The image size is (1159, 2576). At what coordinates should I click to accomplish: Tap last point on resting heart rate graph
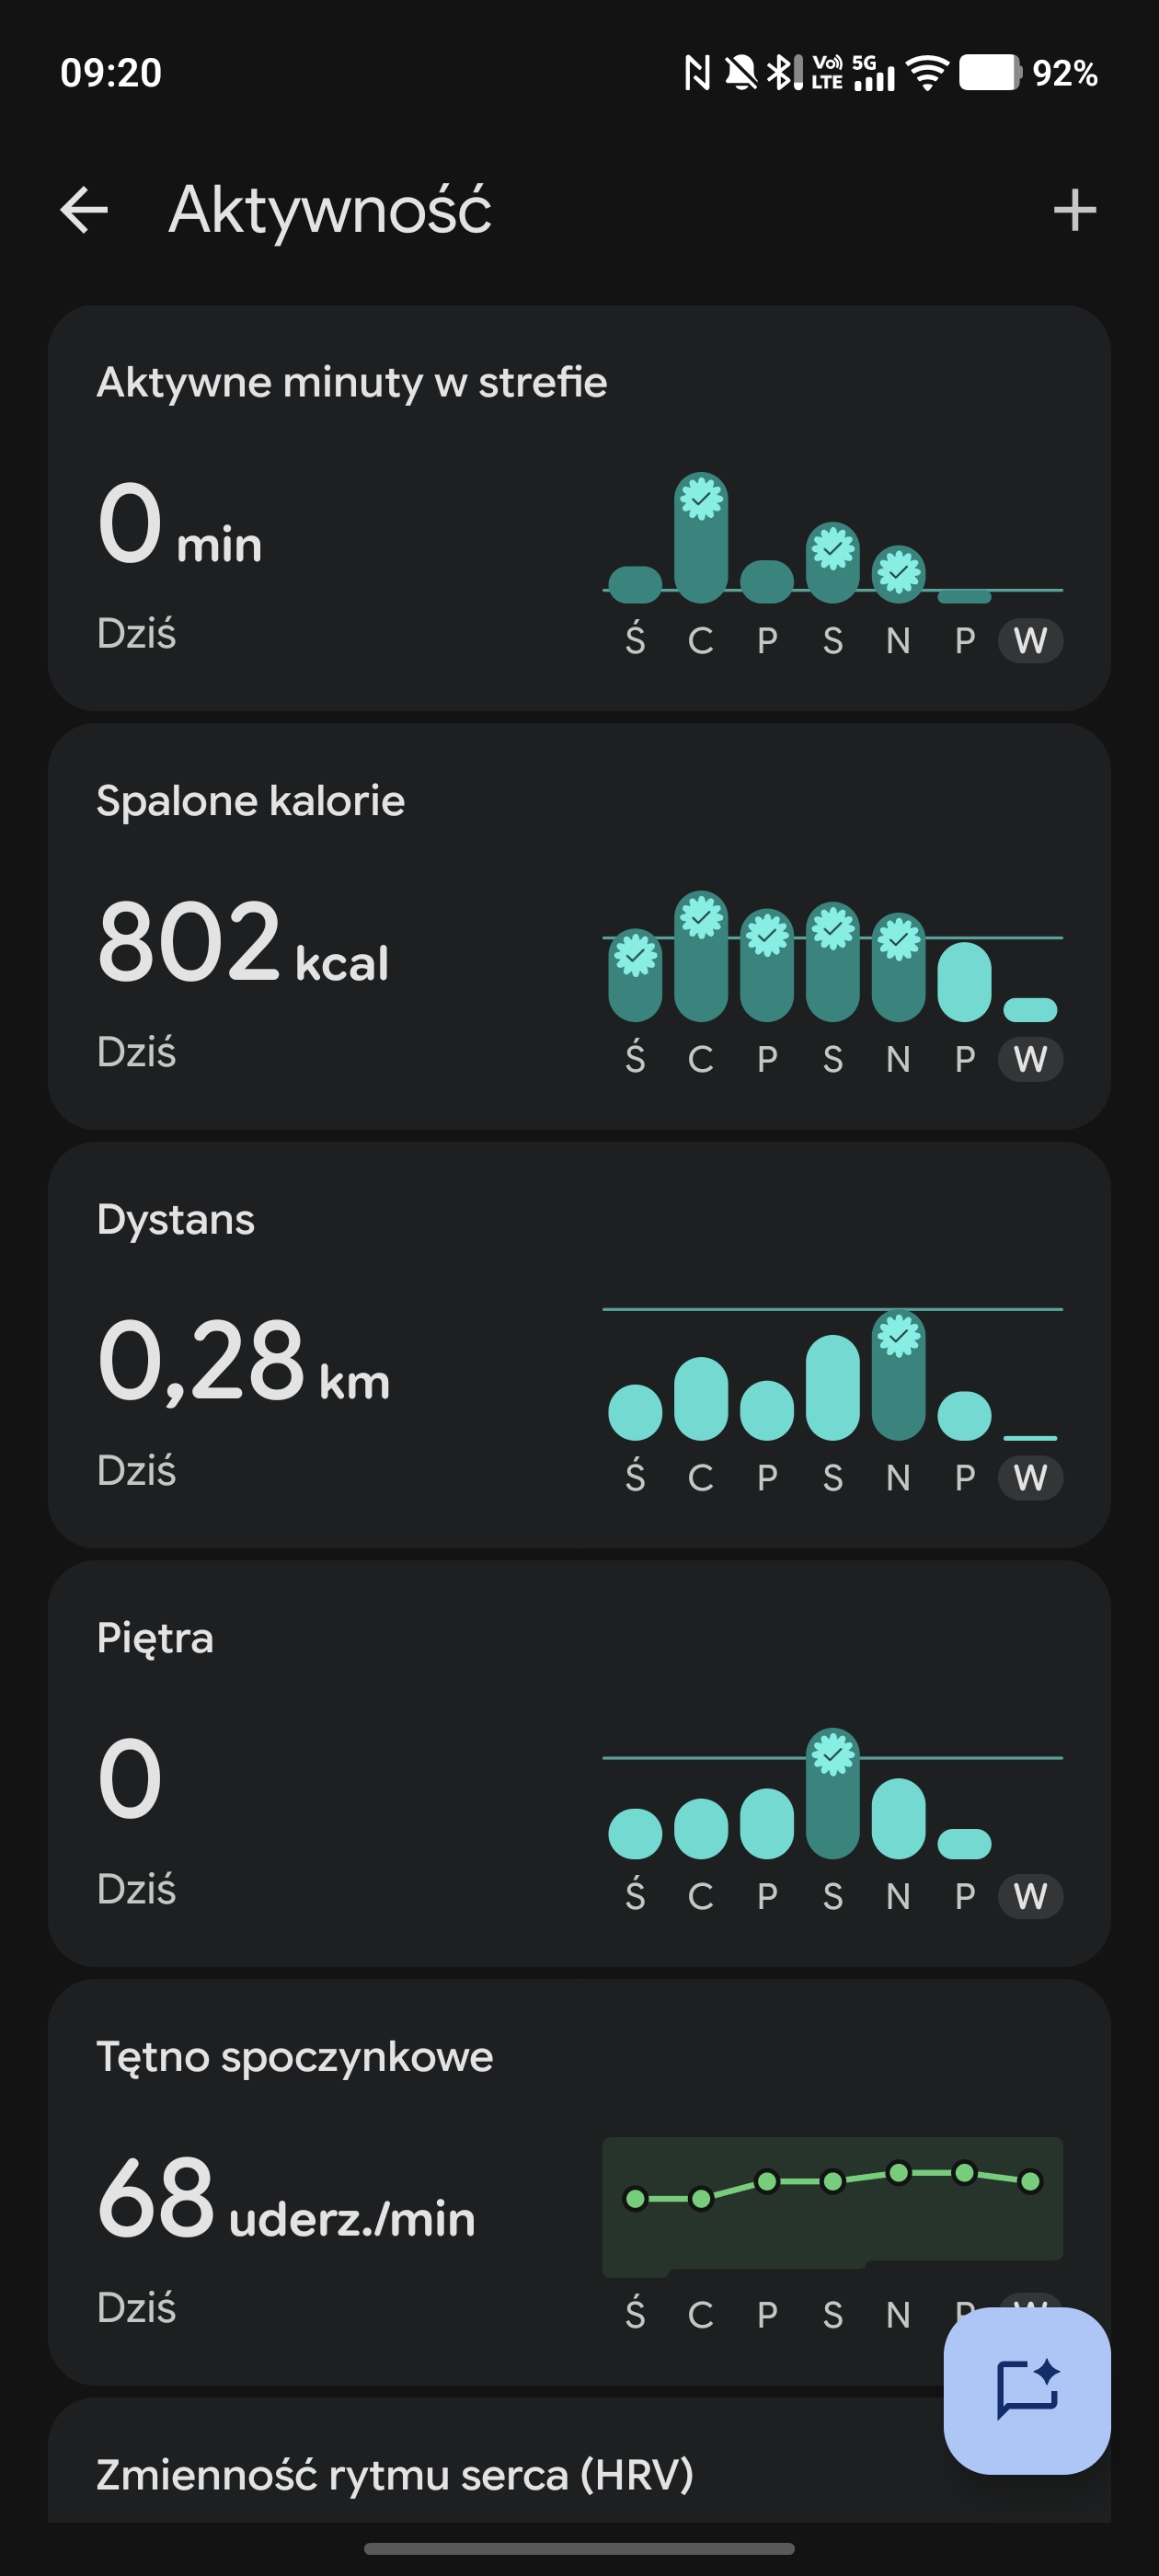(1030, 2181)
